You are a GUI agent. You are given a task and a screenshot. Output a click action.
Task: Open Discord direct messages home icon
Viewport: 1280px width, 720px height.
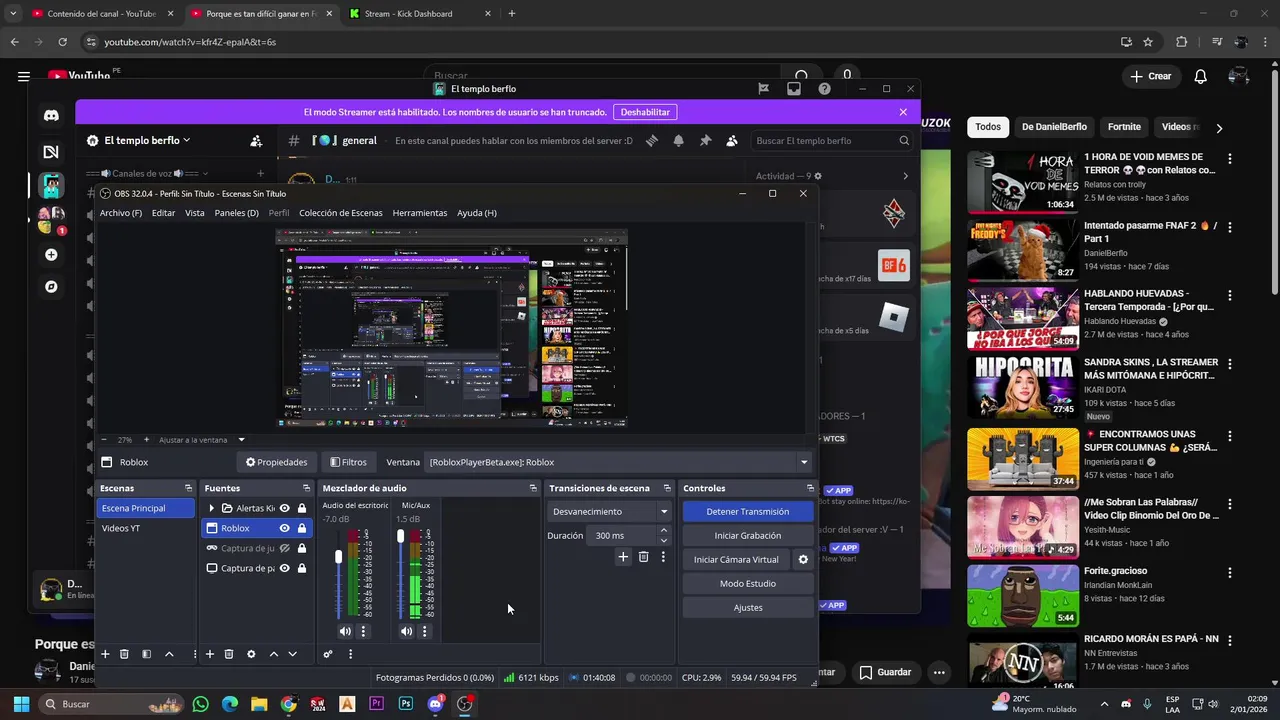point(51,115)
